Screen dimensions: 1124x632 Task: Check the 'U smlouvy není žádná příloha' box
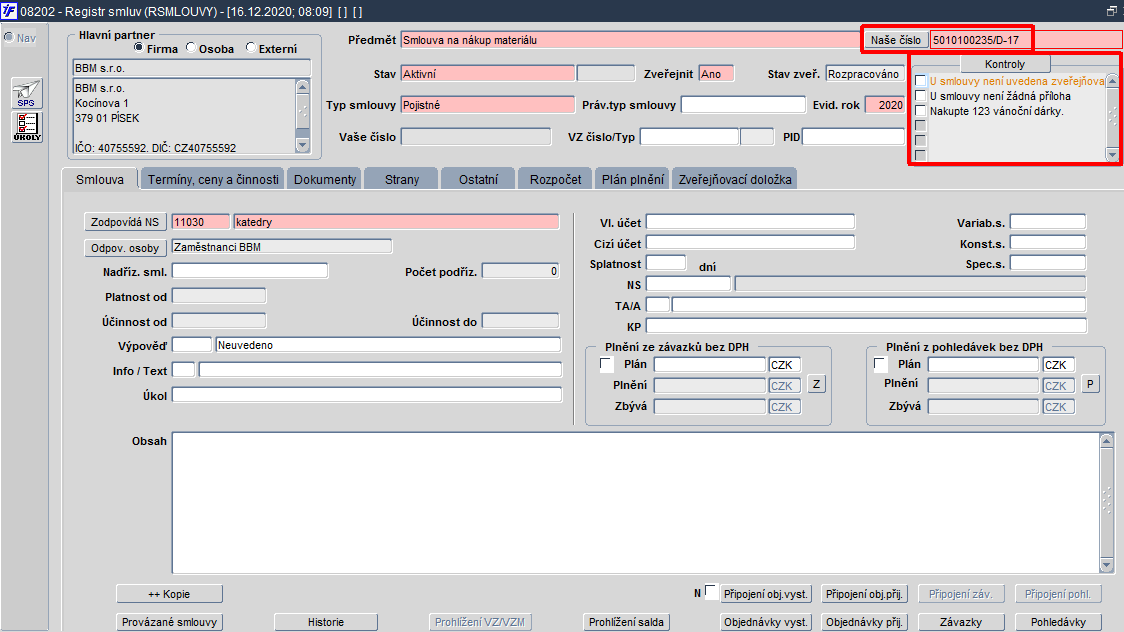point(920,95)
